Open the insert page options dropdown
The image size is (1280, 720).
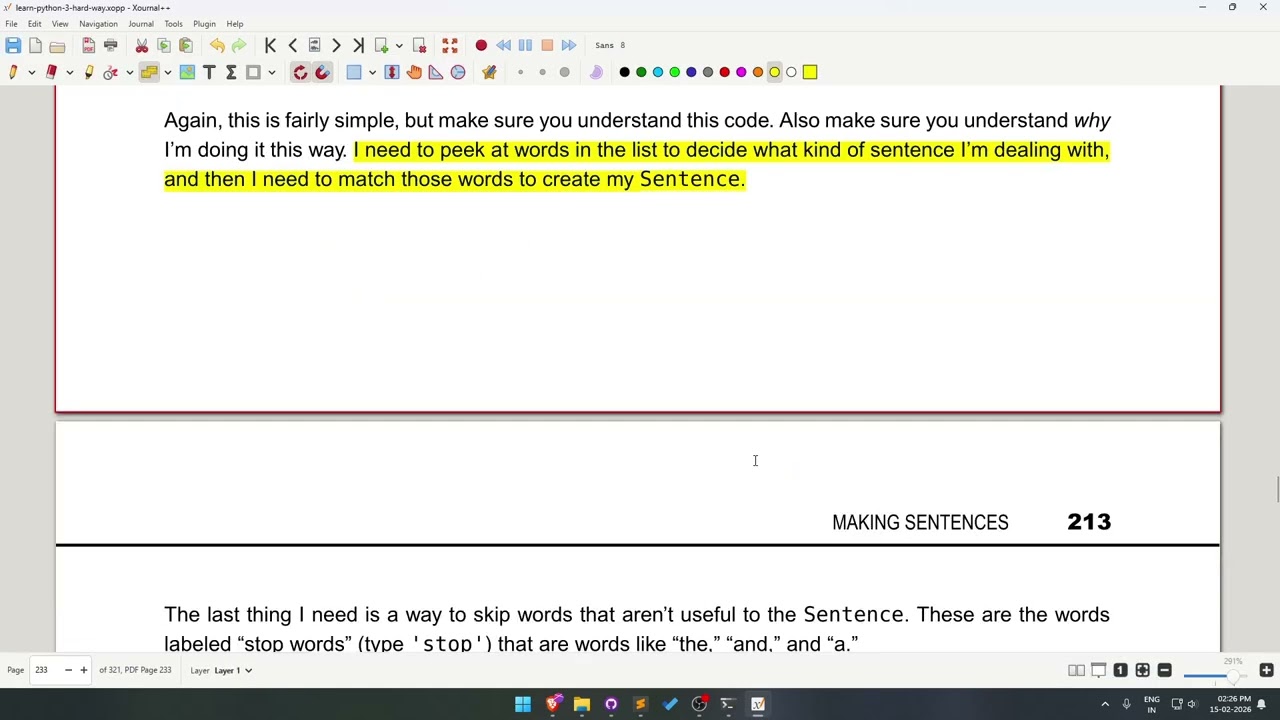tap(399, 45)
